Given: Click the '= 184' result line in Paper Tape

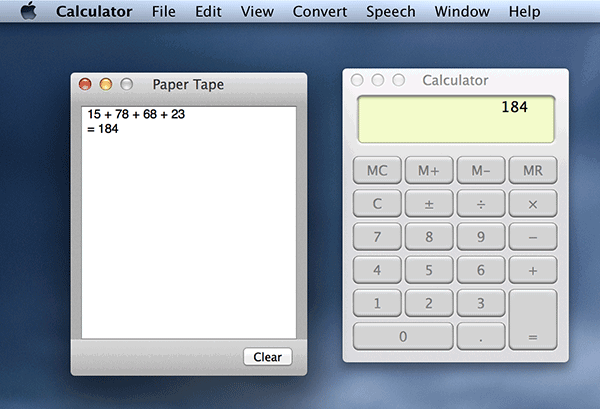Looking at the screenshot, I should click(103, 129).
